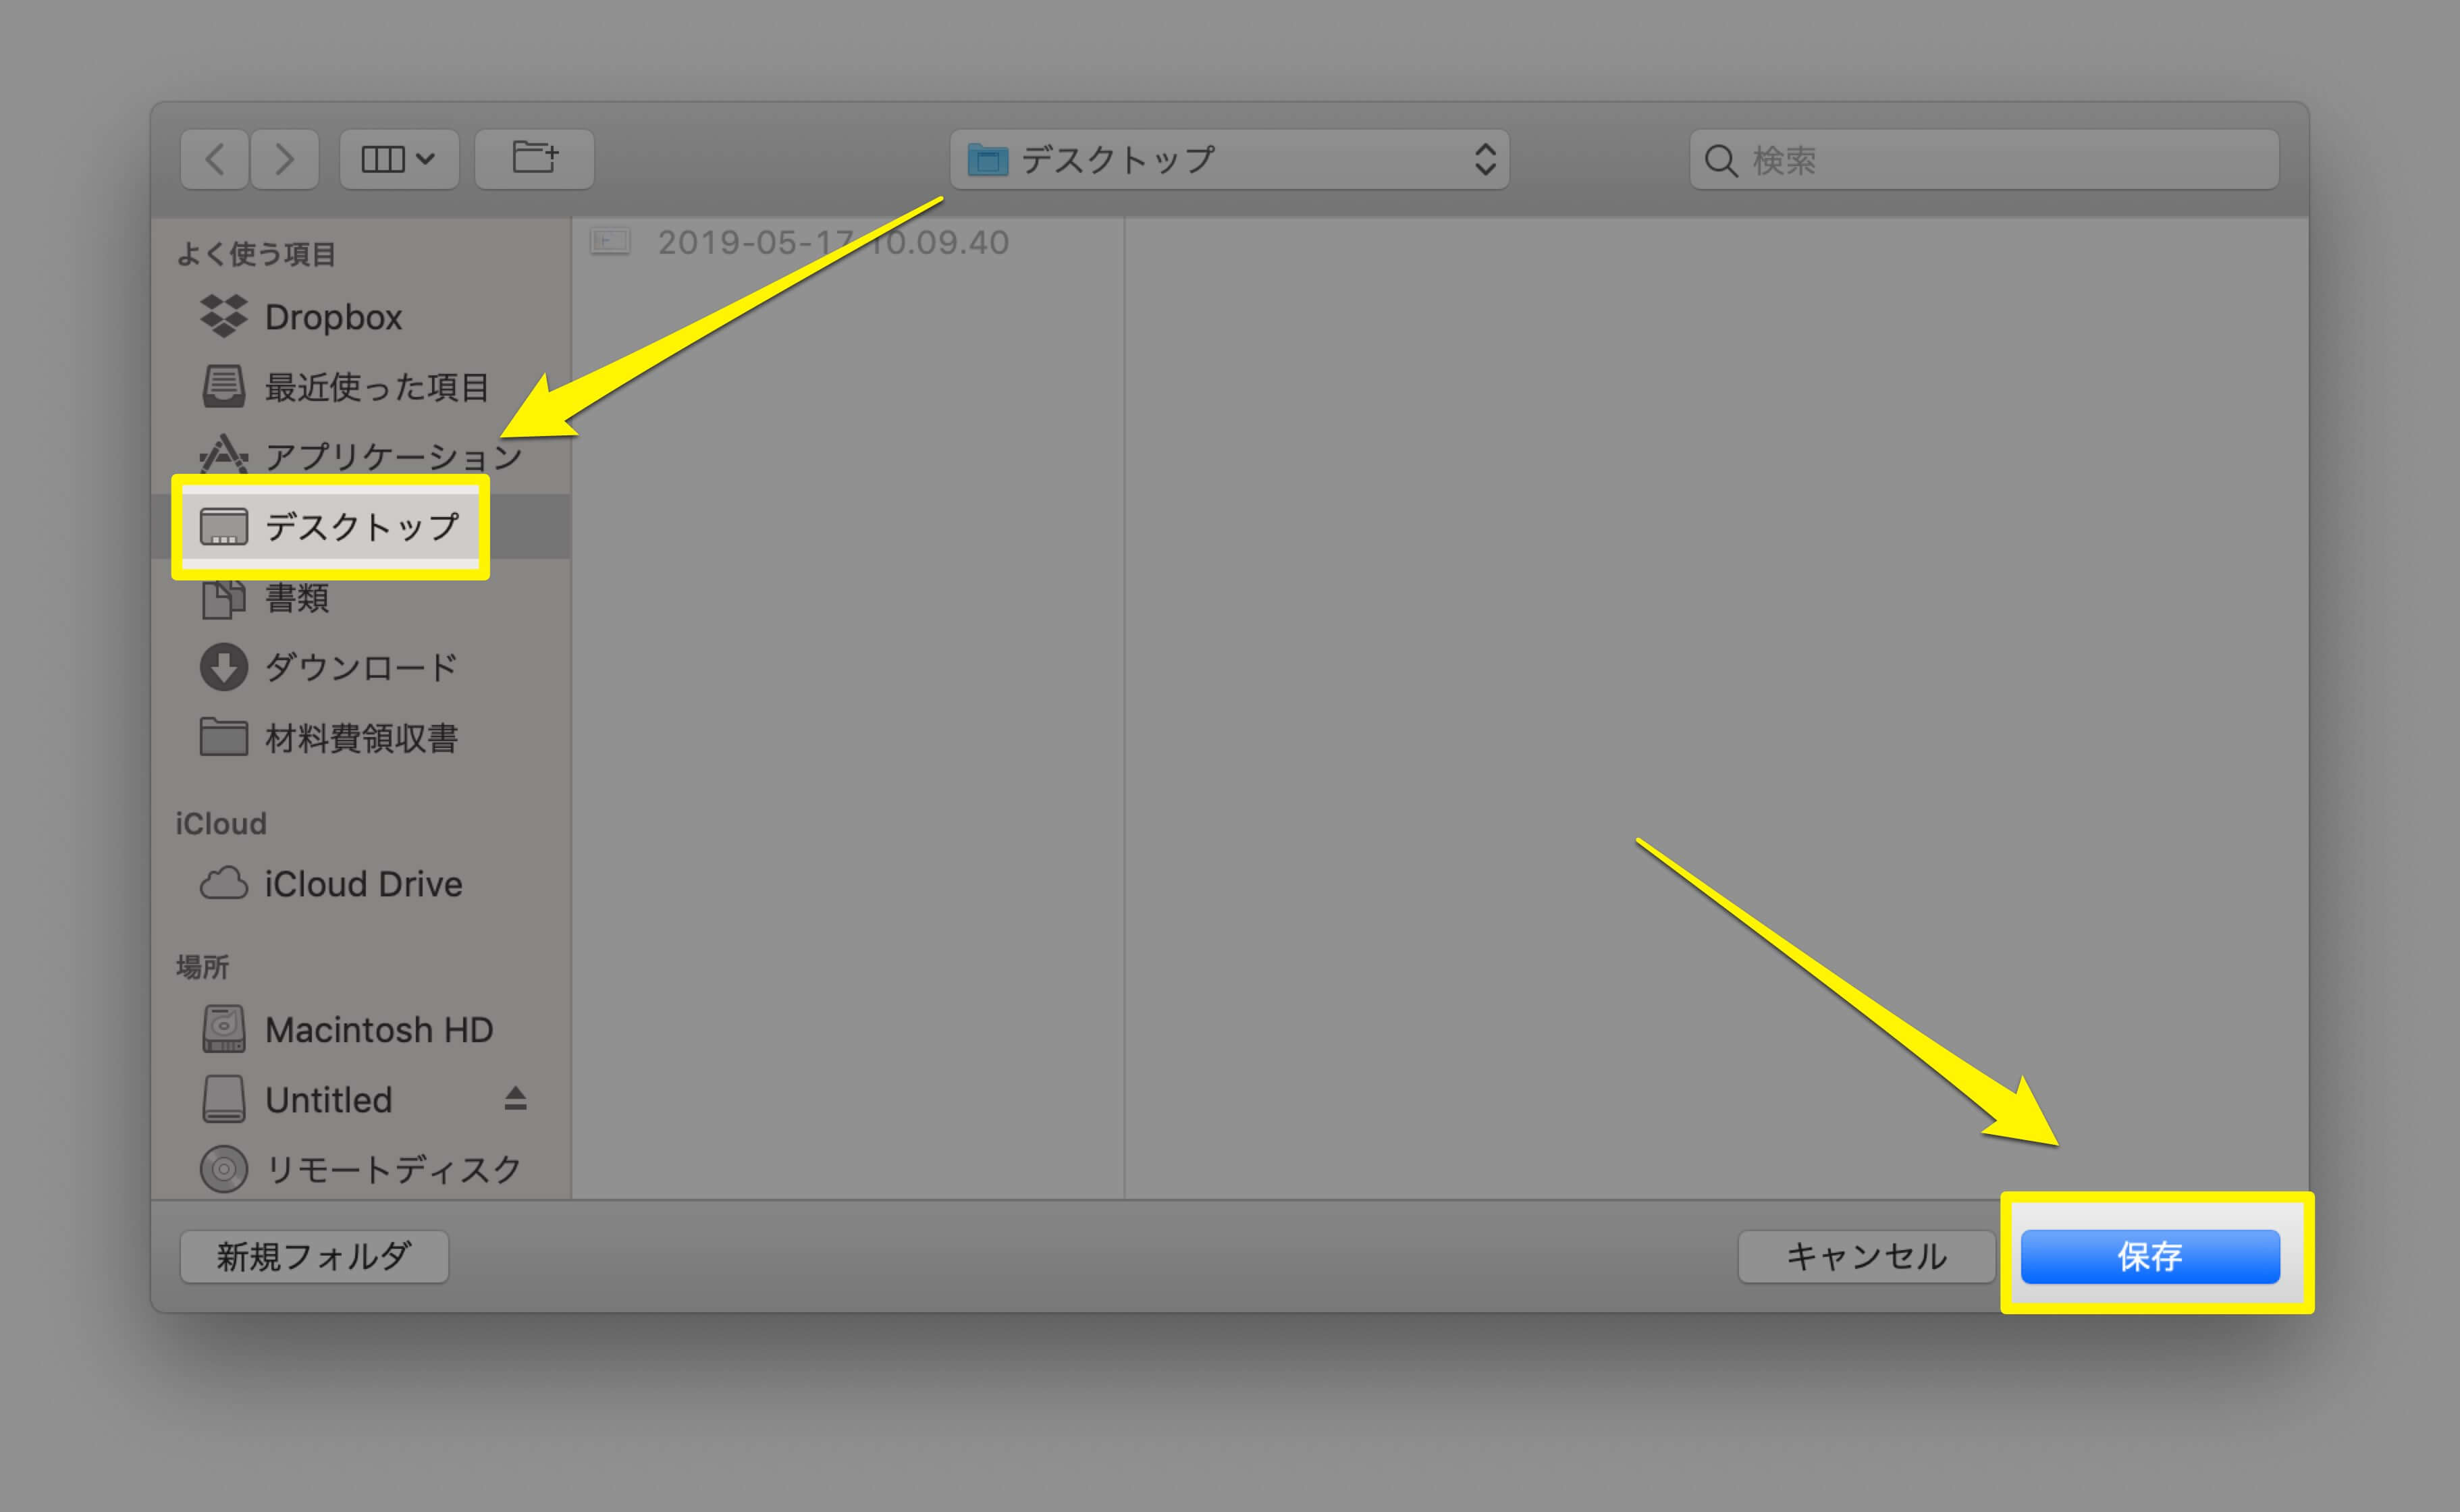The height and width of the screenshot is (1512, 2460).
Task: Click the up-down arrows of location popup
Action: pos(1485,159)
